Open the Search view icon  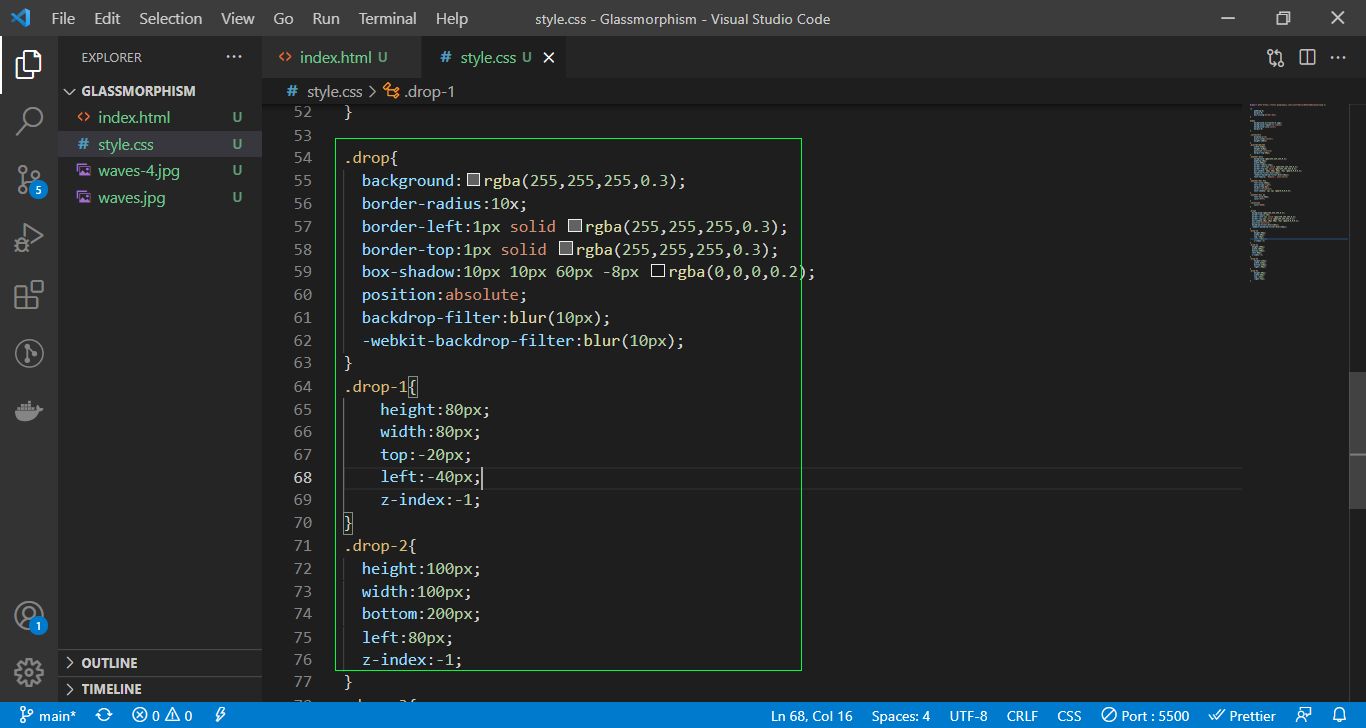click(x=29, y=122)
